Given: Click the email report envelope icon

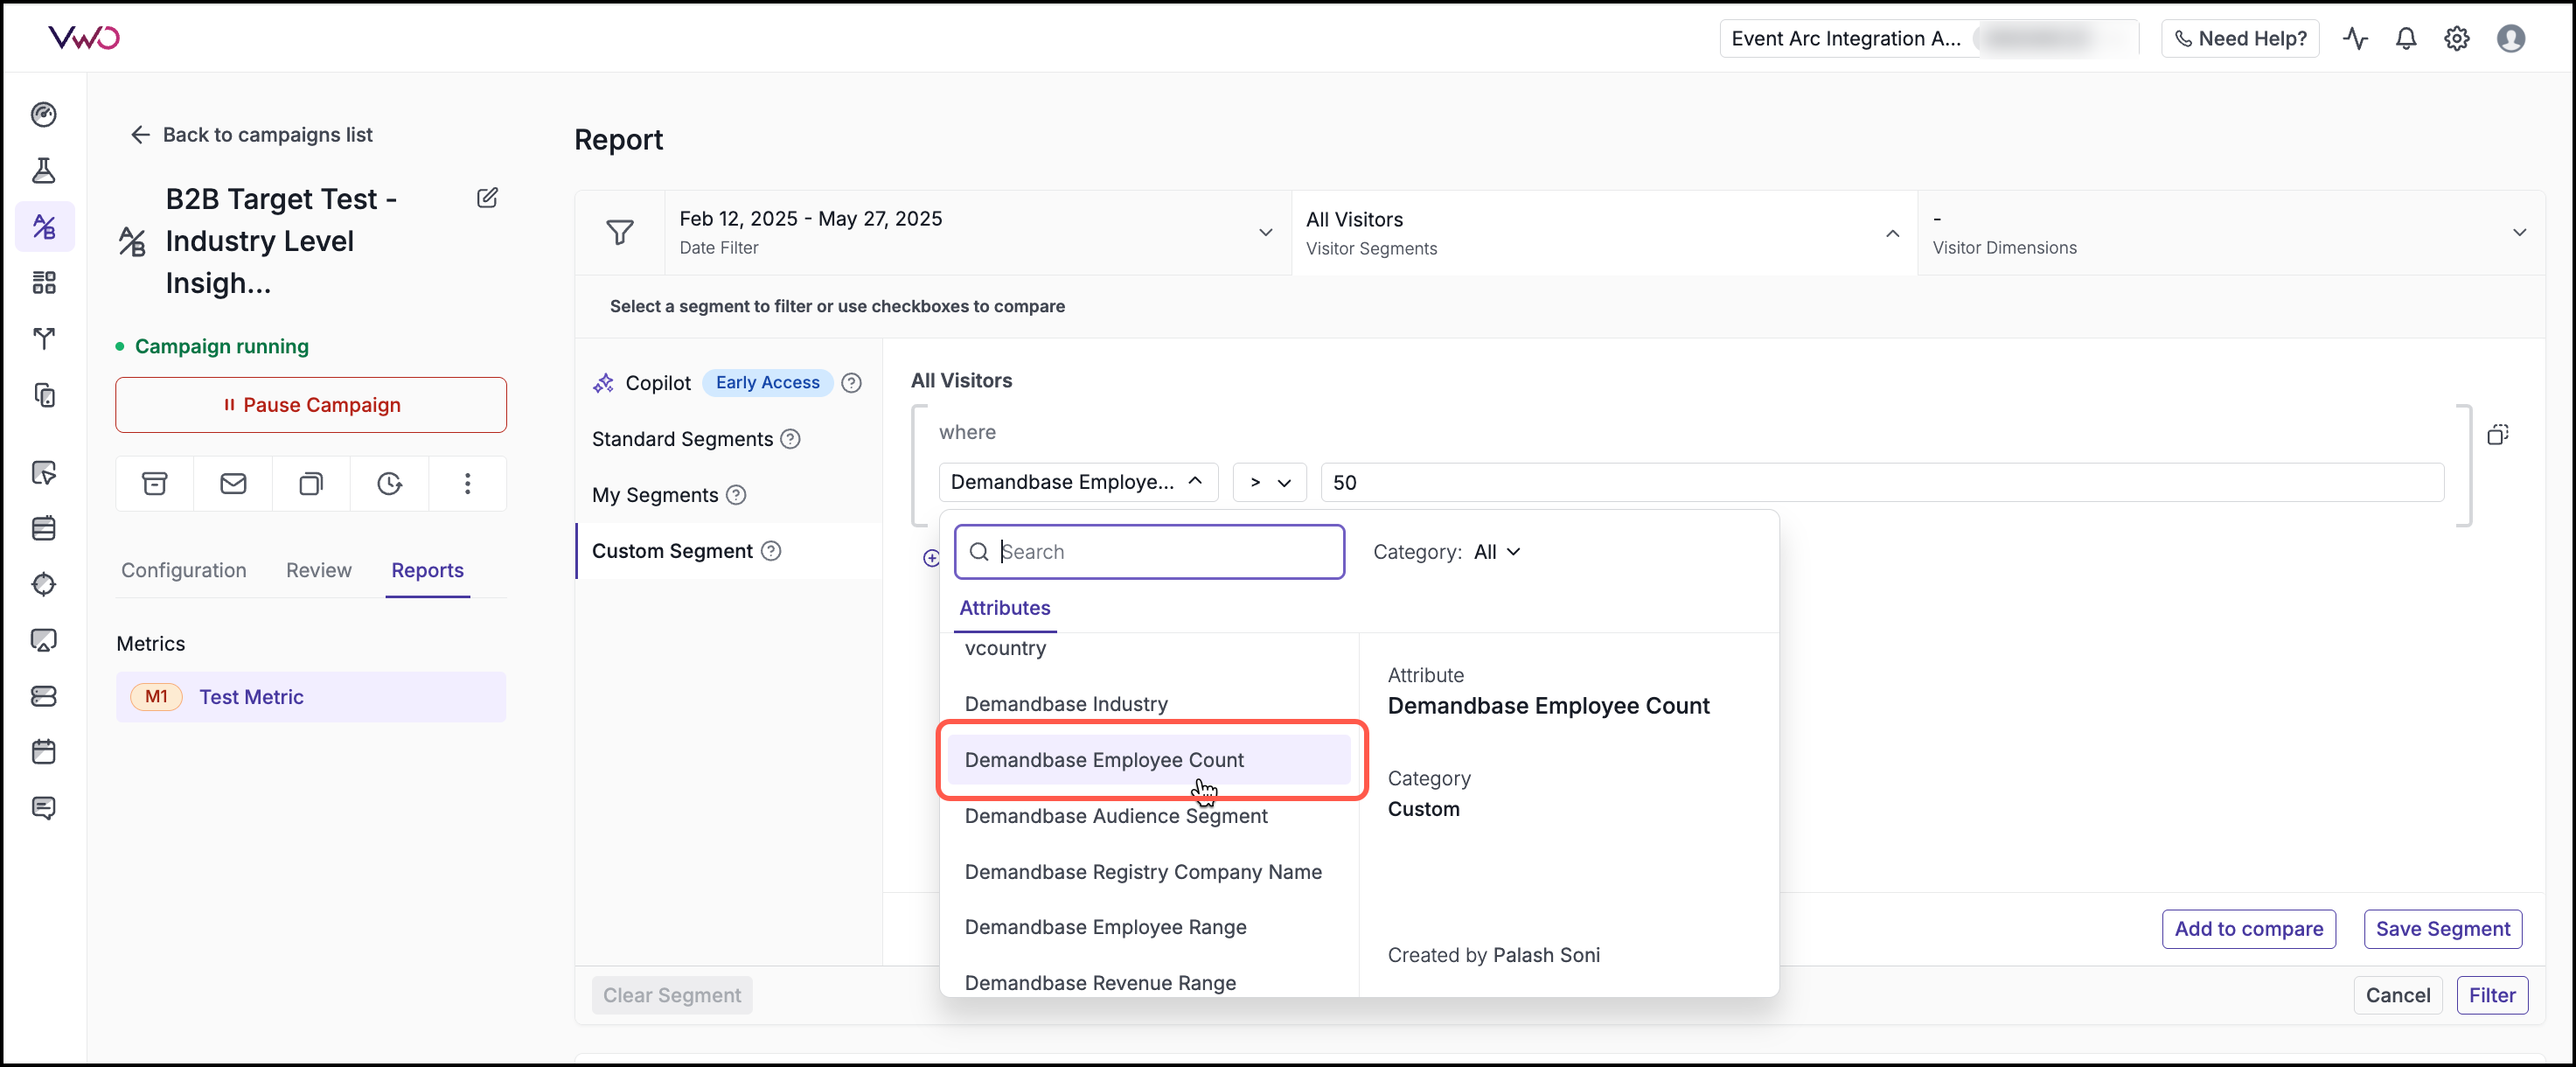Looking at the screenshot, I should pos(233,484).
